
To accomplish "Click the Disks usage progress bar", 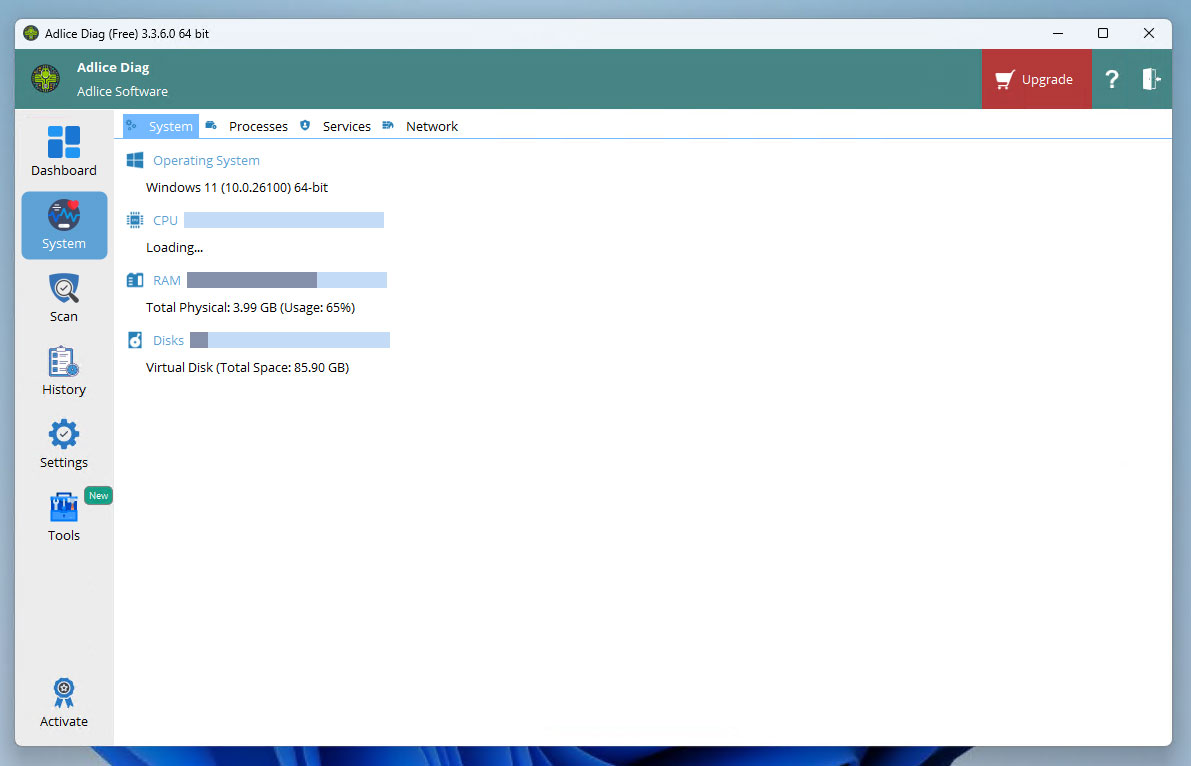I will [x=290, y=340].
